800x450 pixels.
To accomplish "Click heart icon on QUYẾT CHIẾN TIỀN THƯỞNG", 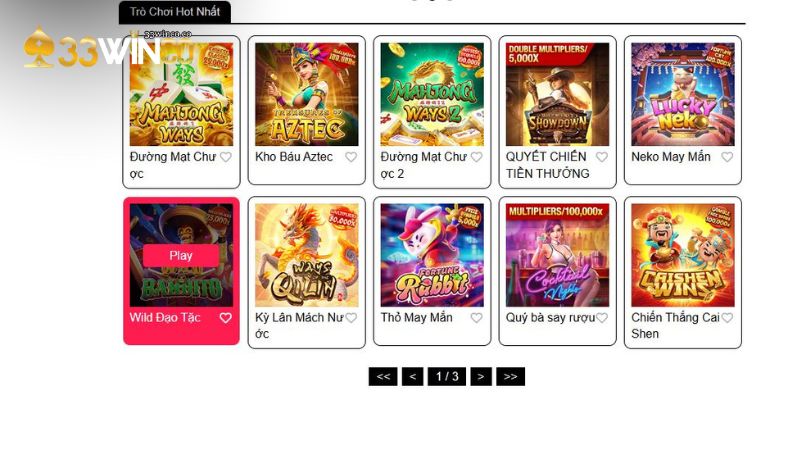I will pos(602,157).
